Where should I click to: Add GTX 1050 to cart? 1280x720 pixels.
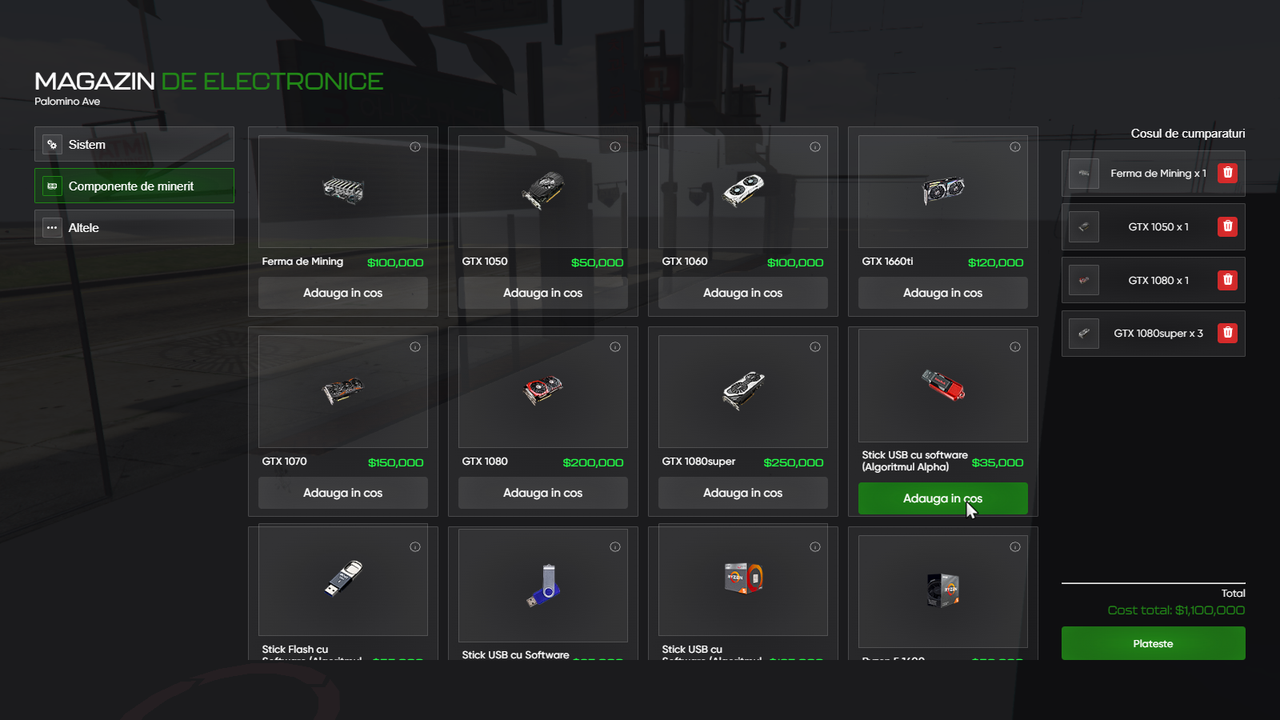coord(543,293)
